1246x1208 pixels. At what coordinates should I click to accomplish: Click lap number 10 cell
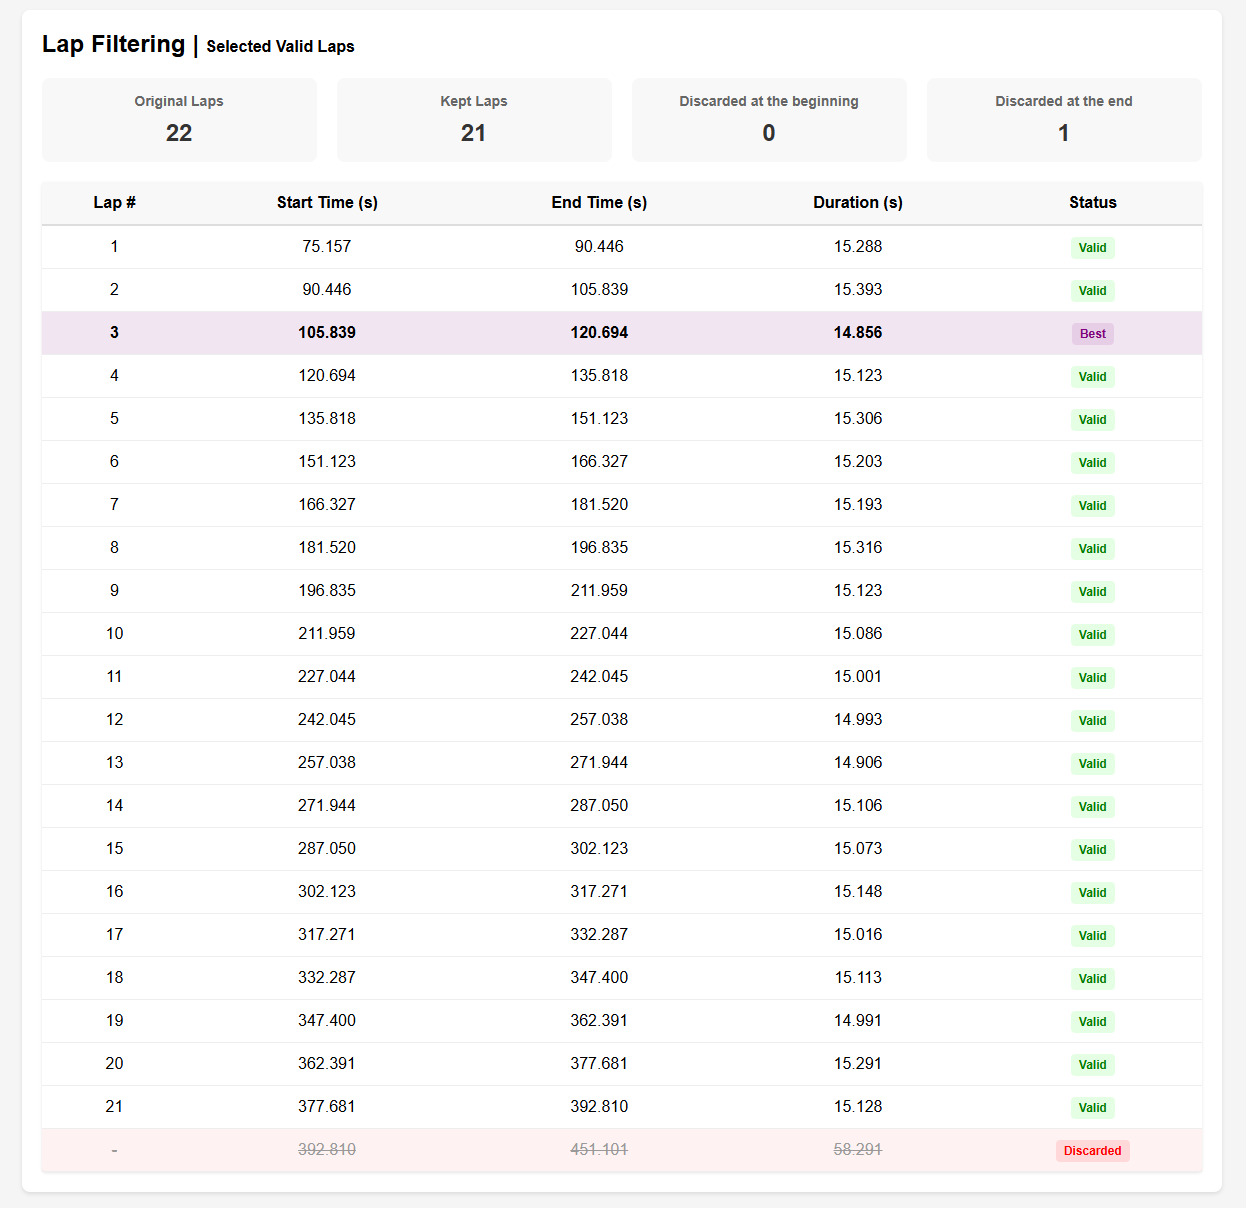tap(114, 634)
